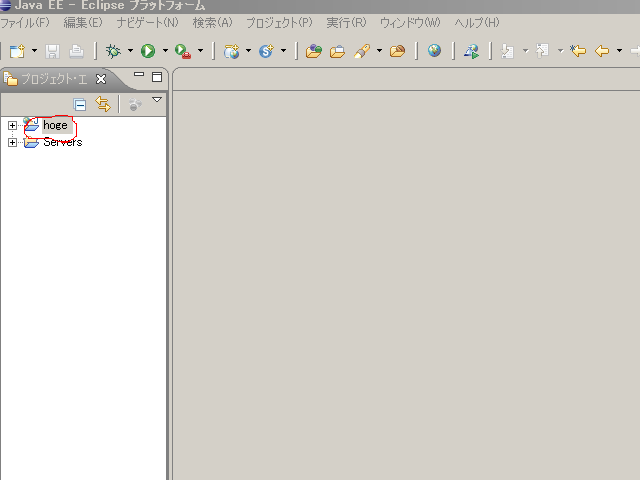
Task: Click the greyed icon in Explorer toolbar
Action: (135, 105)
